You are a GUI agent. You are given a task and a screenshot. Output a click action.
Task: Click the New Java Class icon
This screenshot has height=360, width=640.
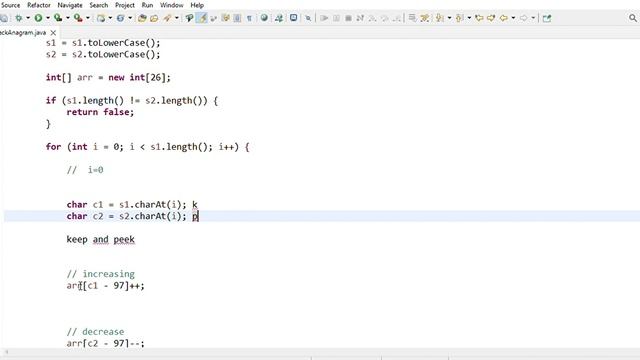pos(120,18)
